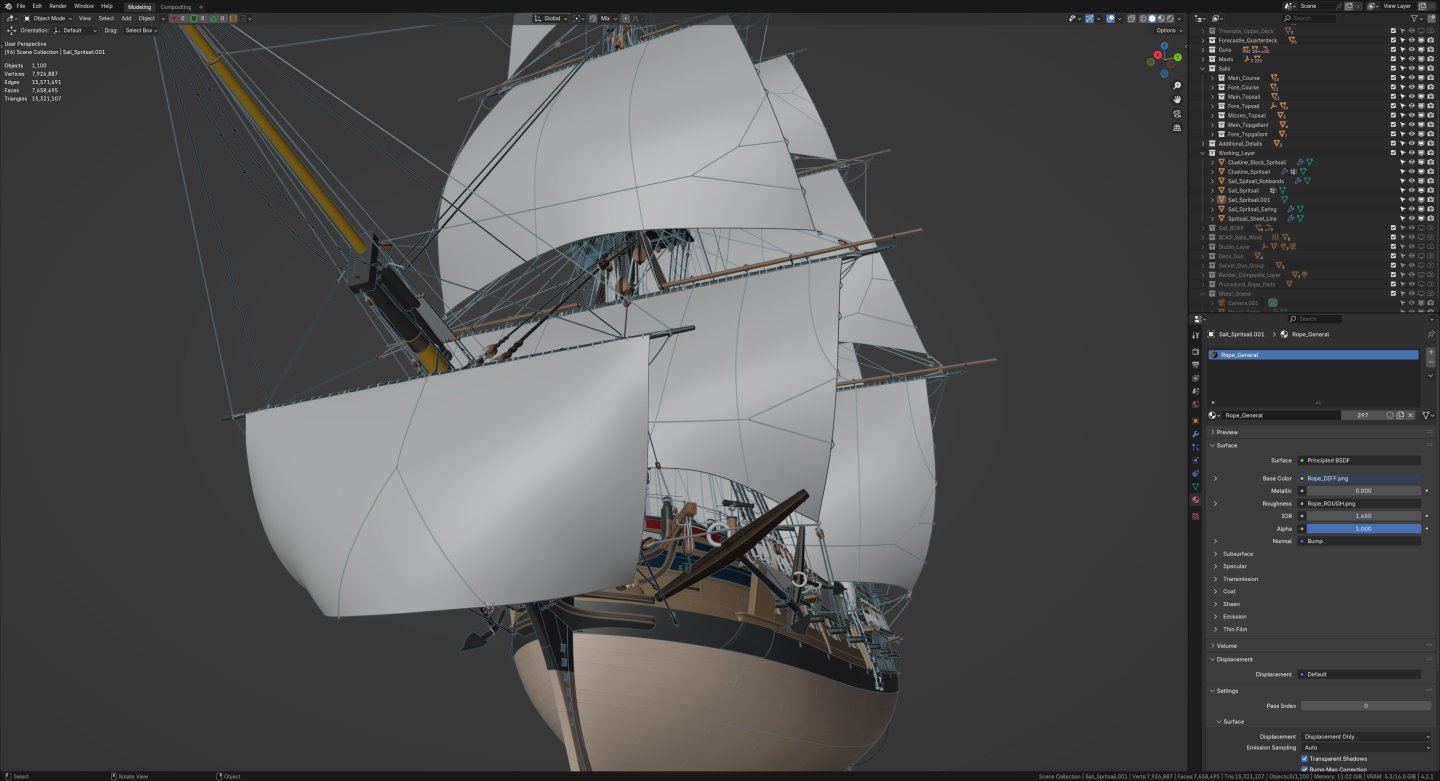Screen dimensions: 1440x781
Task: Open the Render menu
Action: pos(58,6)
